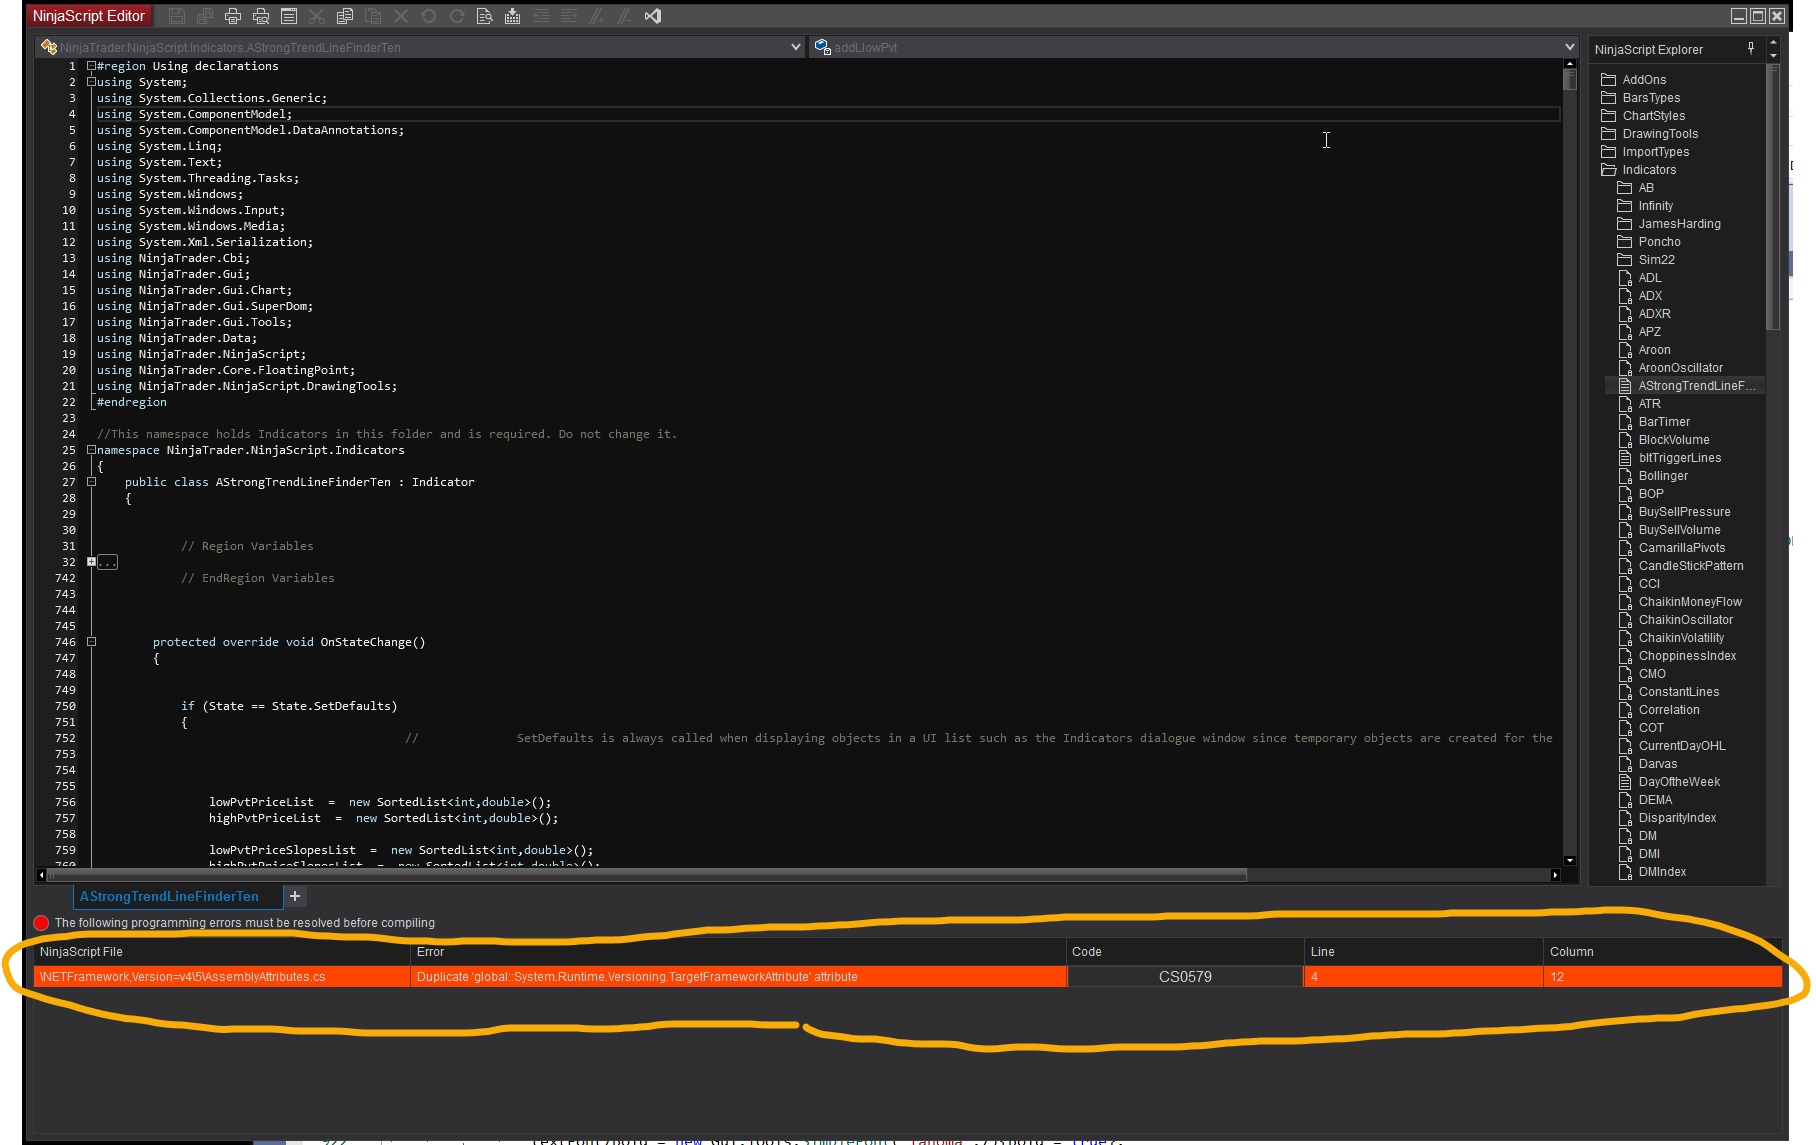Click the Comment Selection toolbar icon
The height and width of the screenshot is (1145, 1816).
click(x=597, y=16)
